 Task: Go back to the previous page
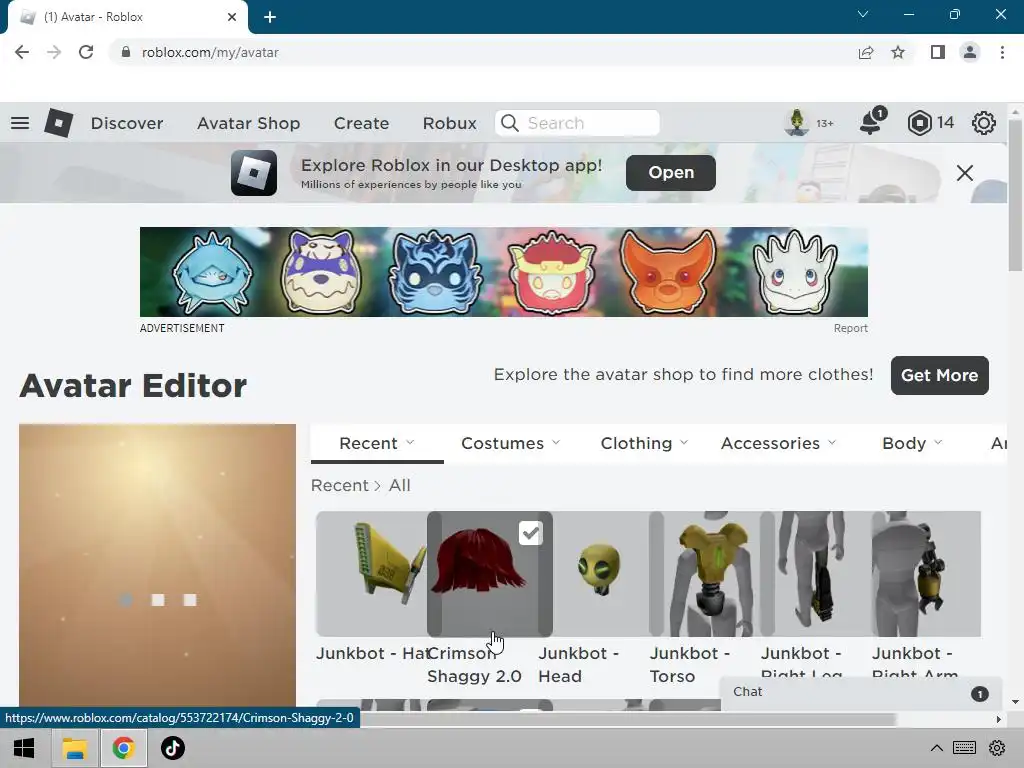tap(22, 52)
